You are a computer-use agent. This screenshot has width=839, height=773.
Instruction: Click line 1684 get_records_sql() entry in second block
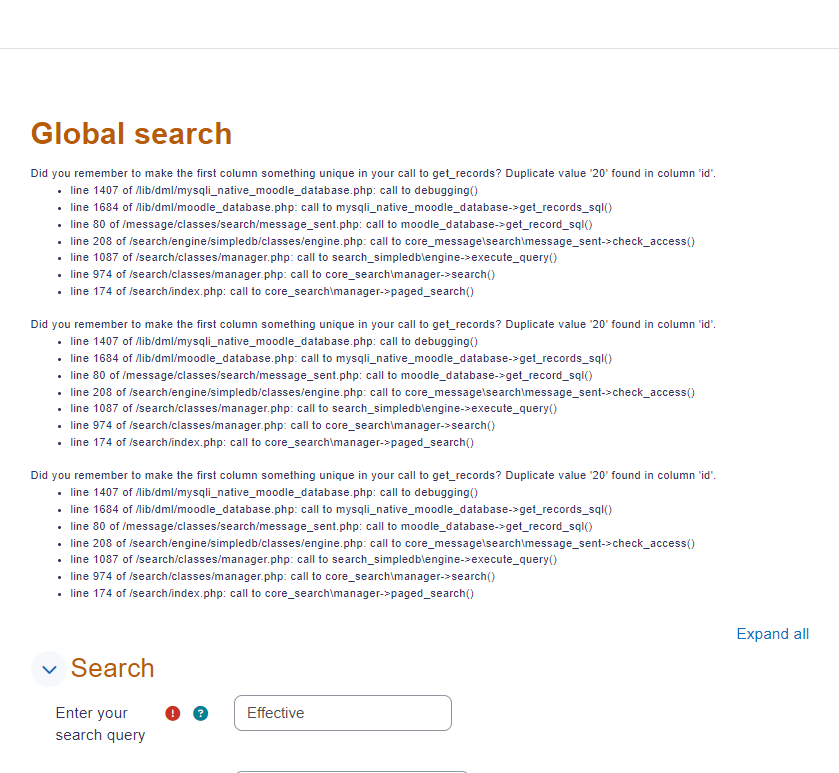click(x=341, y=358)
